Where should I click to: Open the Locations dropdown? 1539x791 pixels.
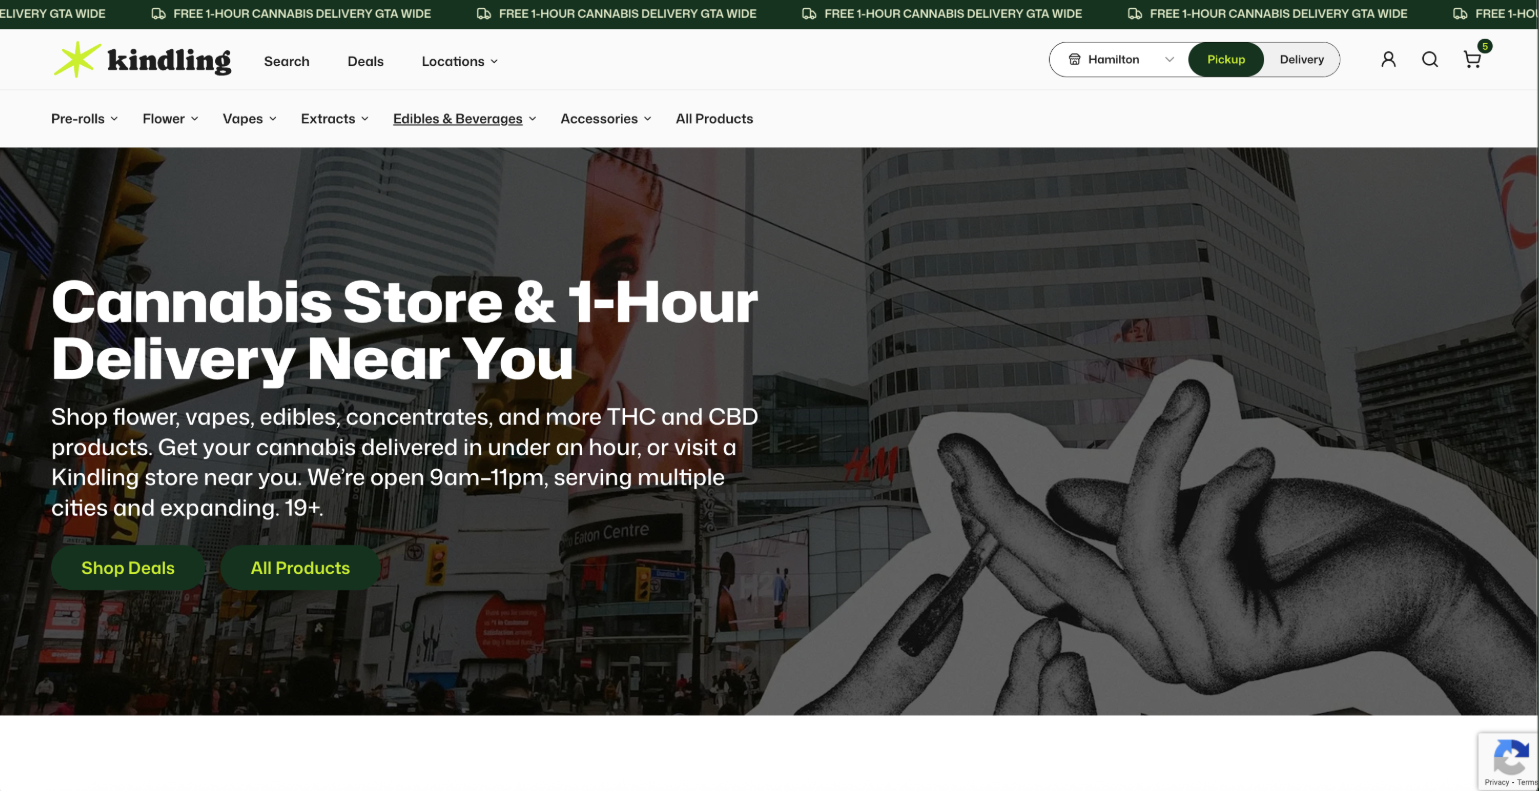(458, 61)
